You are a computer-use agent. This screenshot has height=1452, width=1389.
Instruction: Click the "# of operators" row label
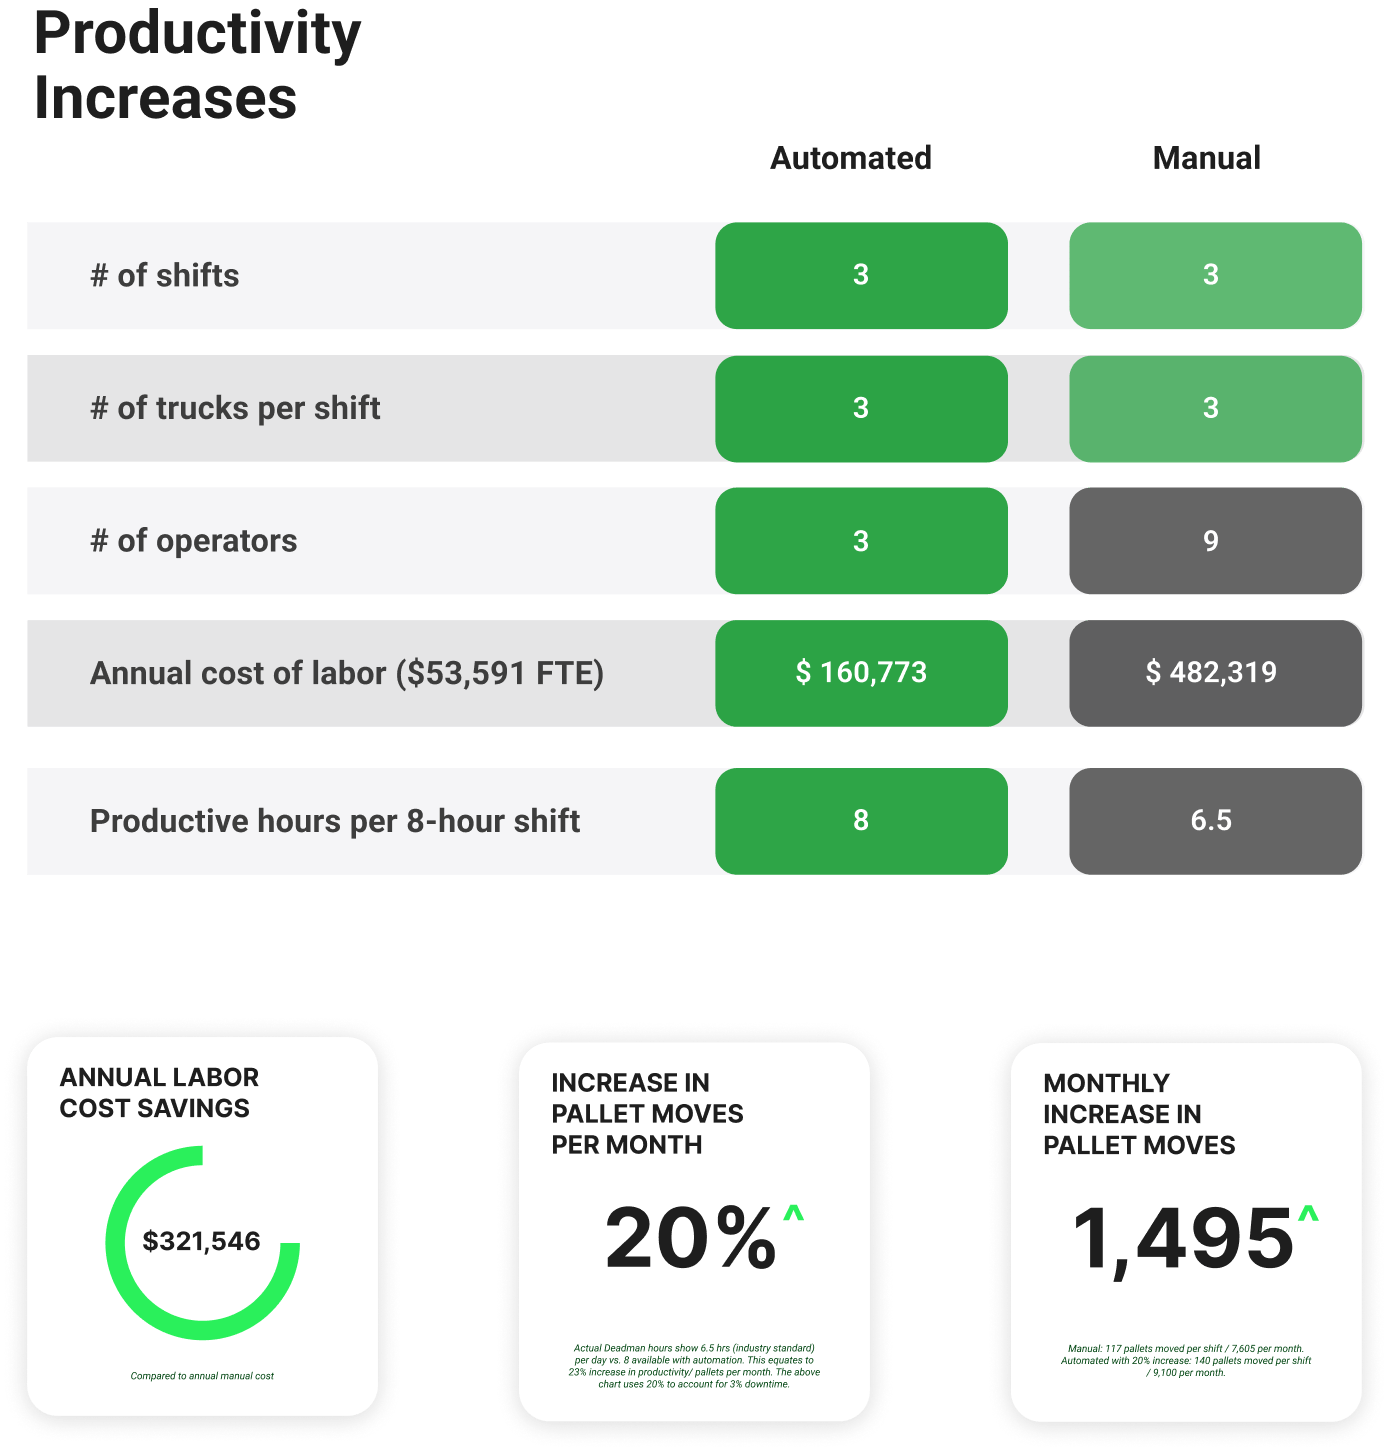[x=194, y=541]
